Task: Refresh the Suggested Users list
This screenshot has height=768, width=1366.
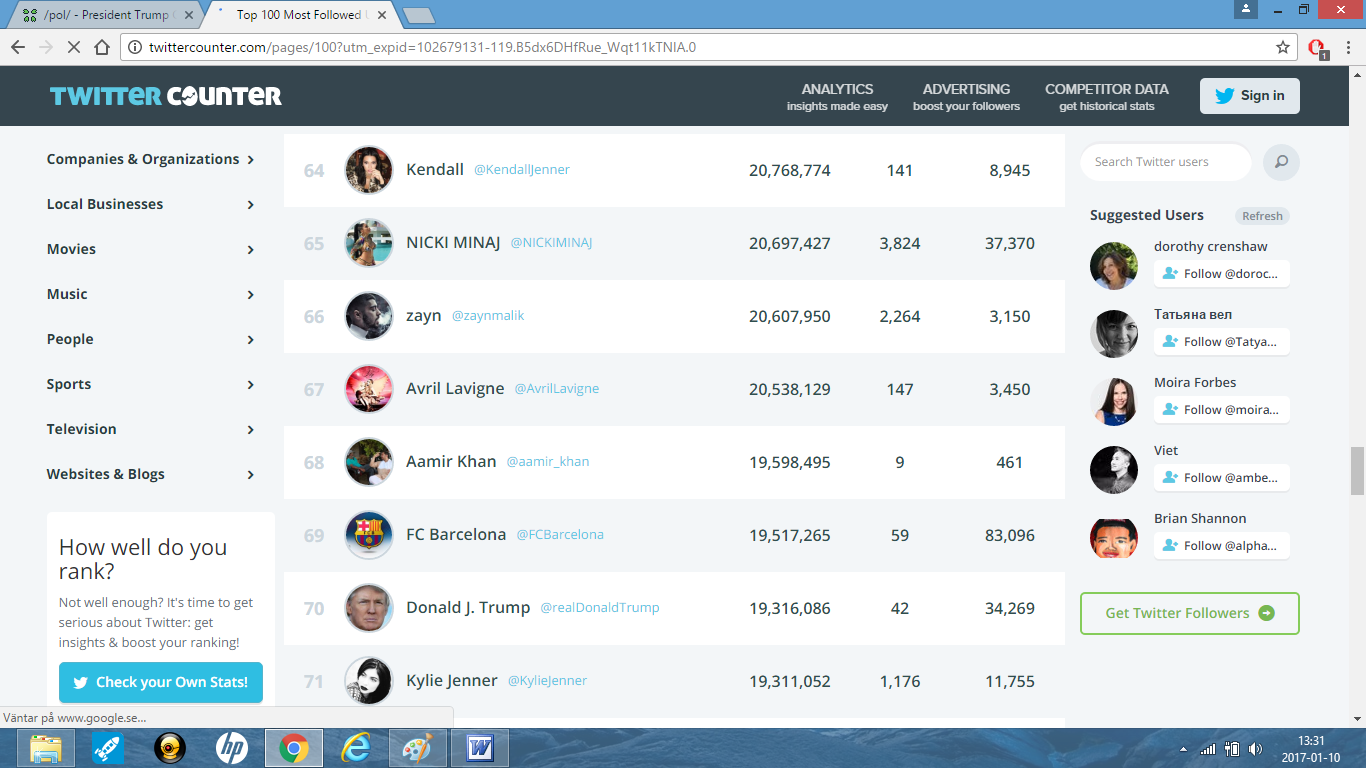Action: coord(1262,216)
